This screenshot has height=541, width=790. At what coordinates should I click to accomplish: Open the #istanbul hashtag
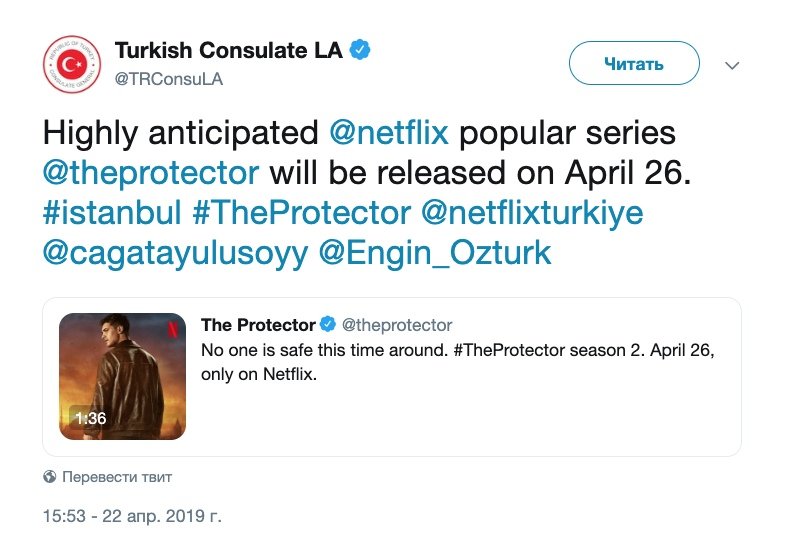tap(111, 211)
